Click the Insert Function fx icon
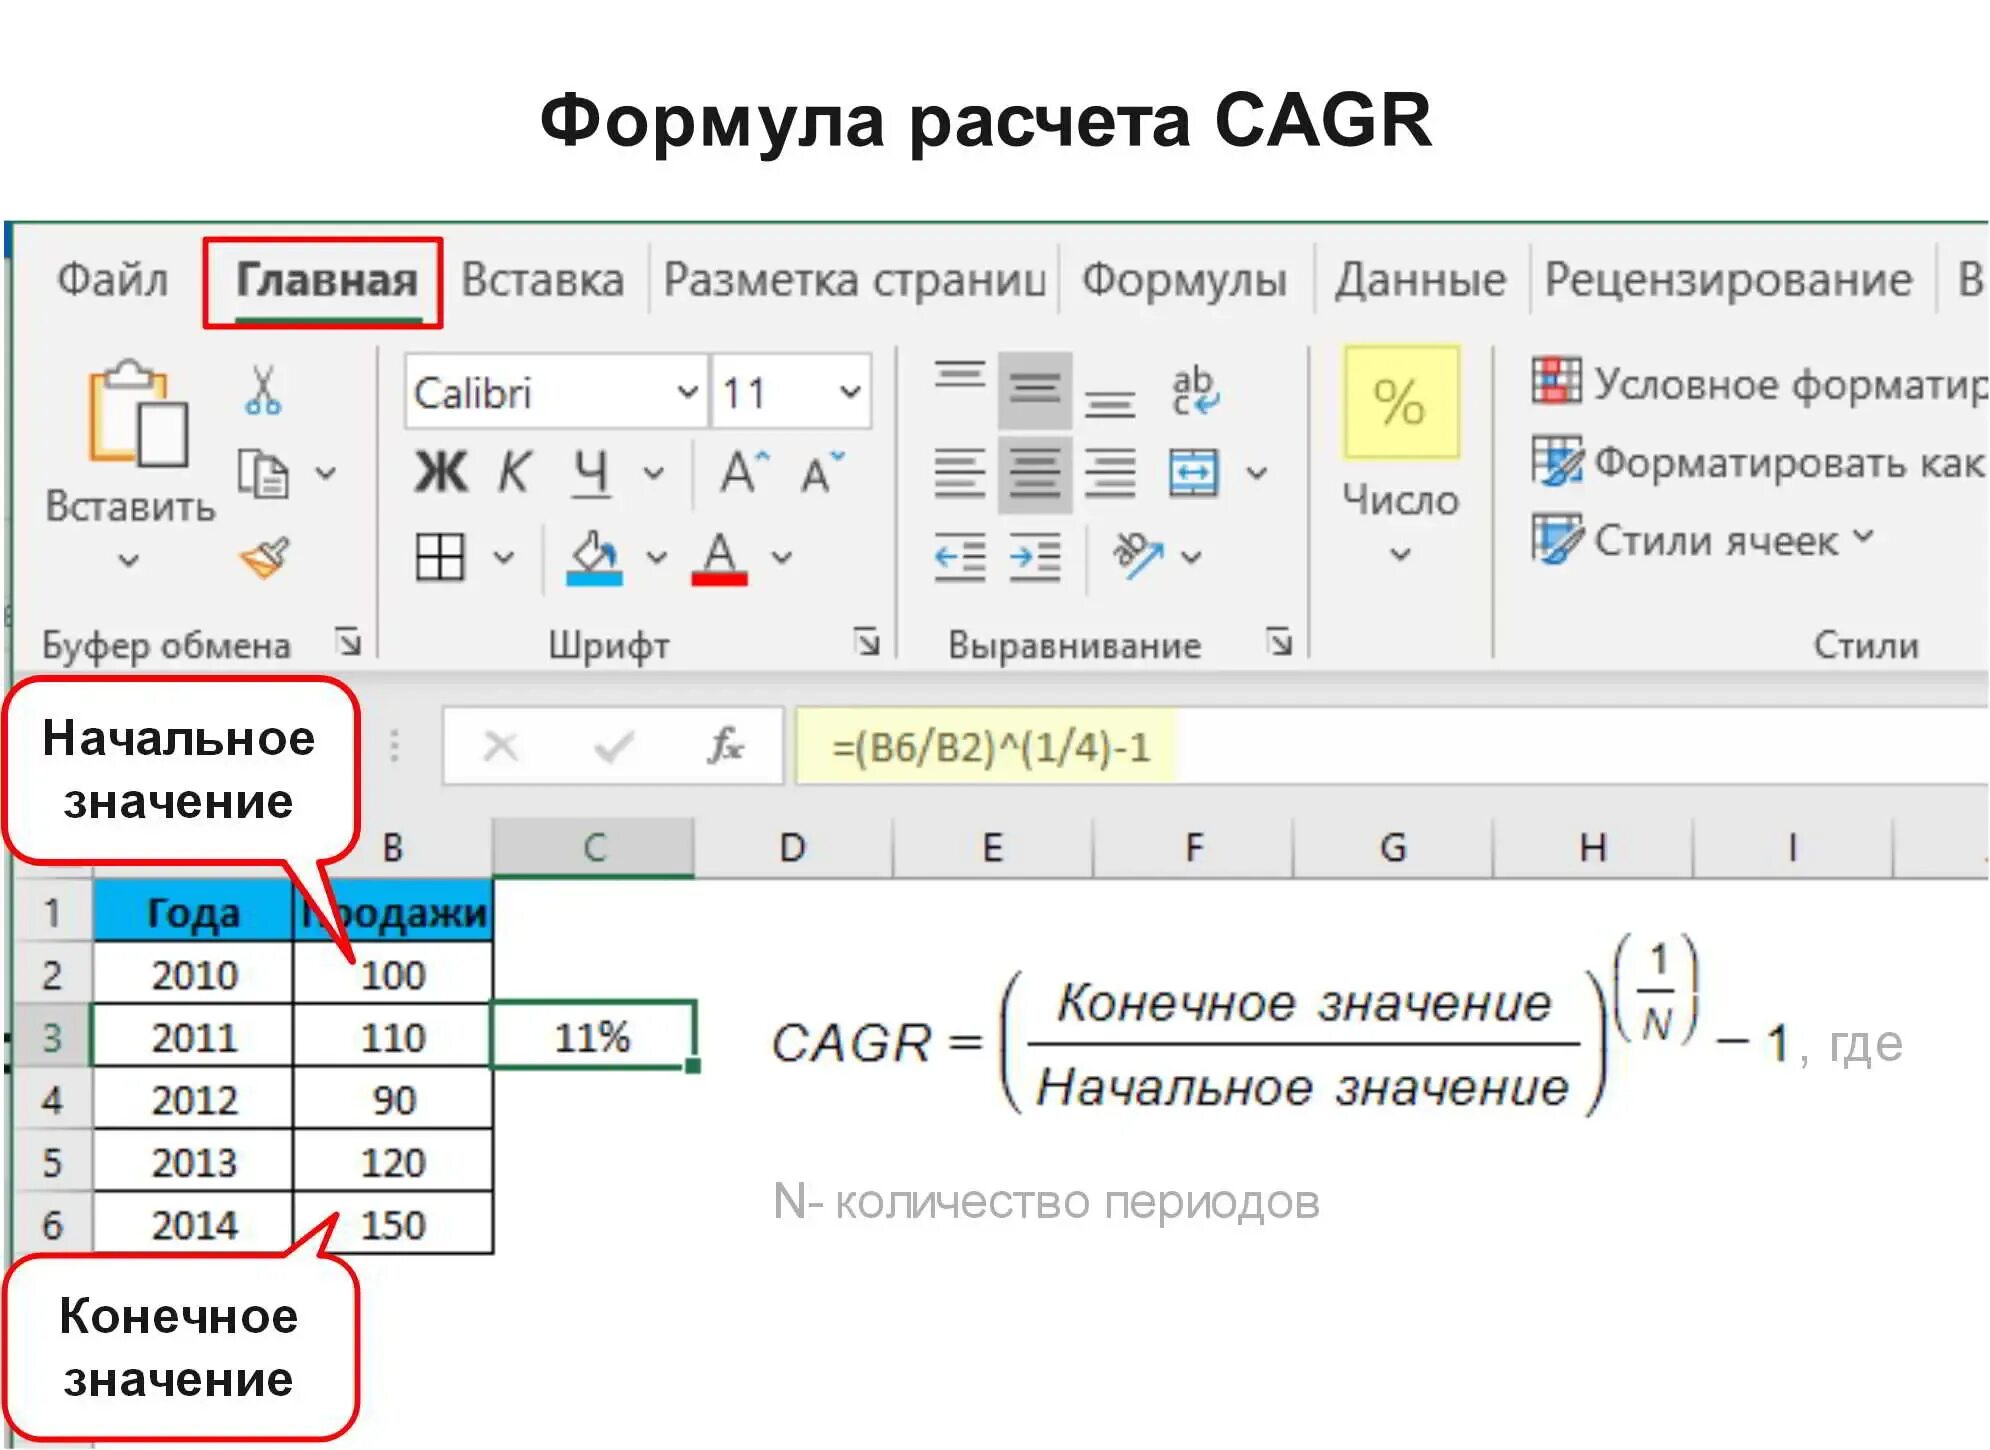The width and height of the screenshot is (1990, 1450). [x=726, y=746]
